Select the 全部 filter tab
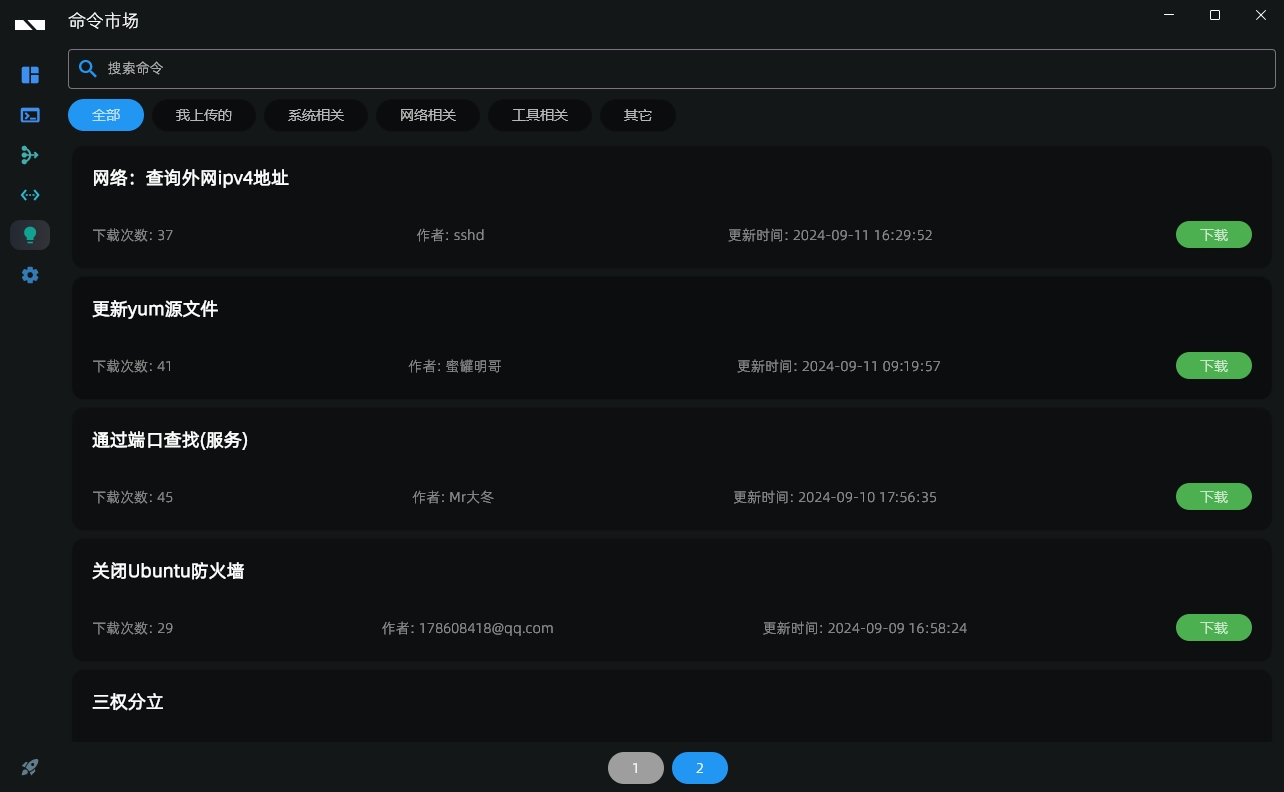The image size is (1284, 792). point(106,115)
